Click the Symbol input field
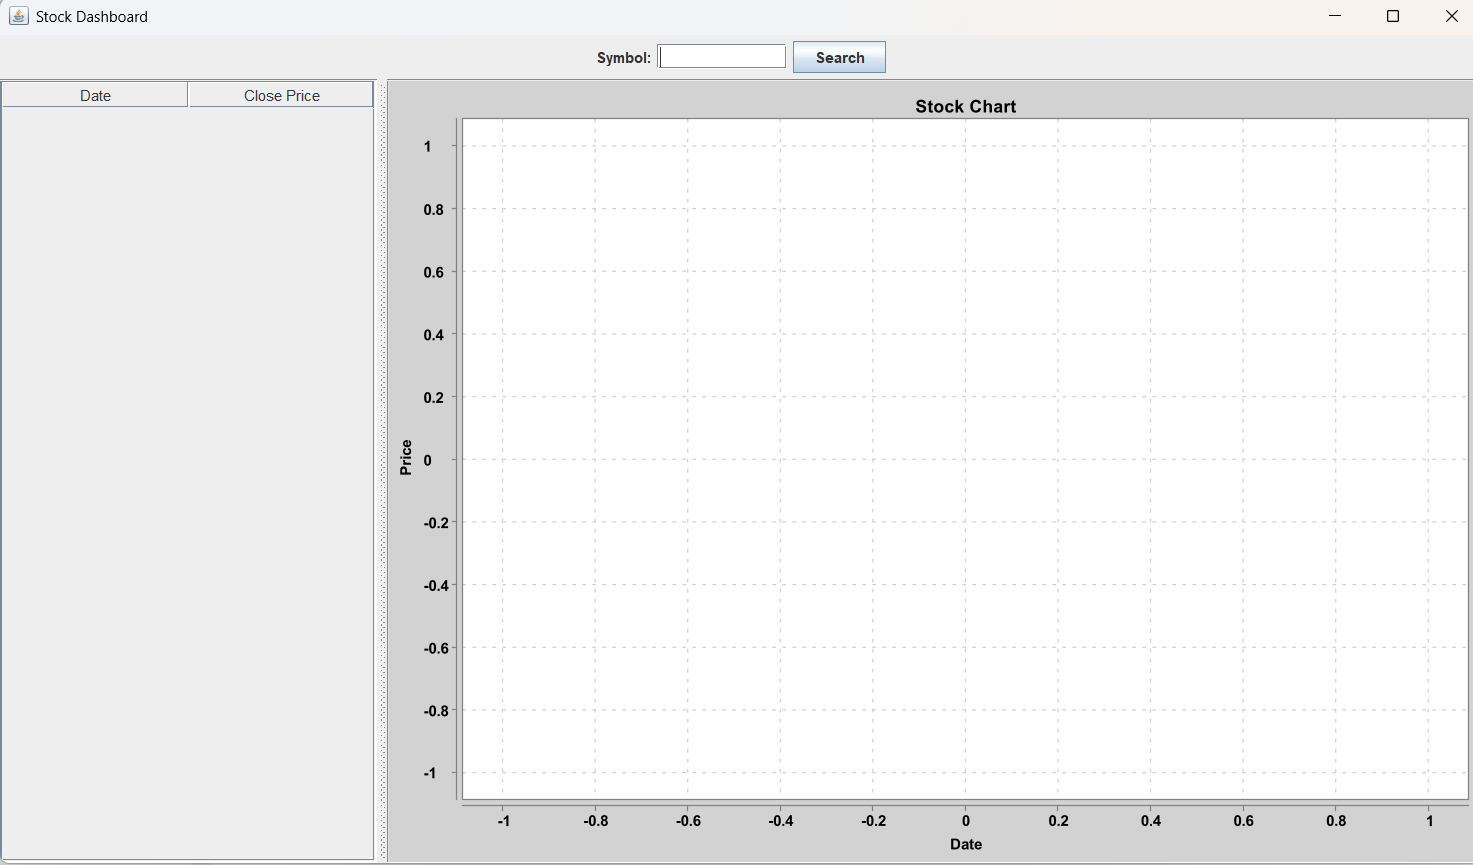Image resolution: width=1473 pixels, height=865 pixels. 722,57
